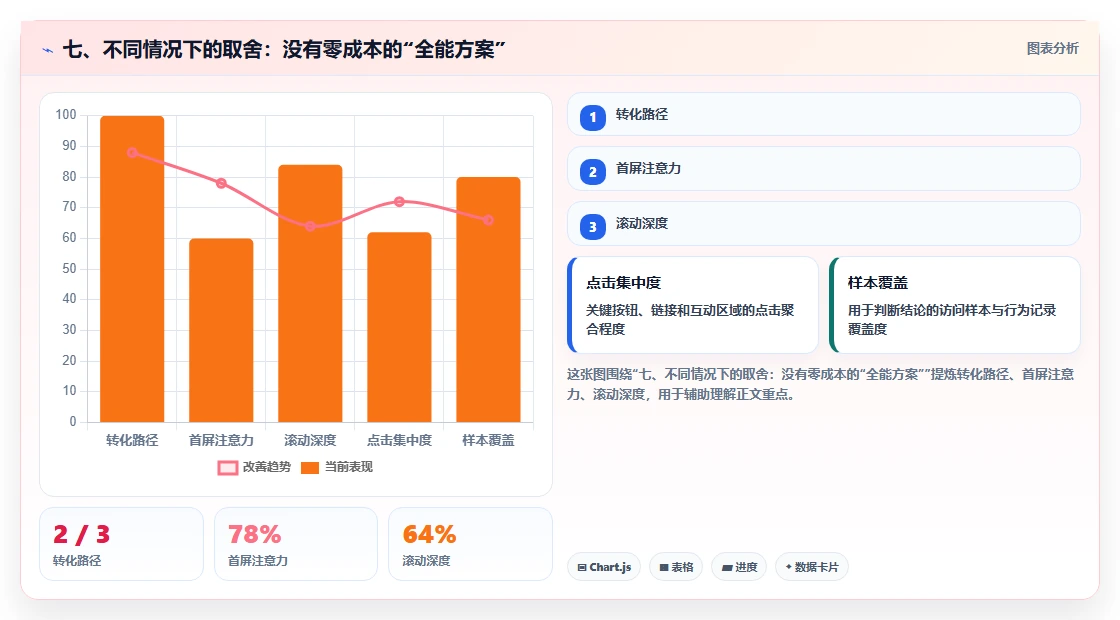Click the 50 y-axis value

pyautogui.click(x=69, y=269)
